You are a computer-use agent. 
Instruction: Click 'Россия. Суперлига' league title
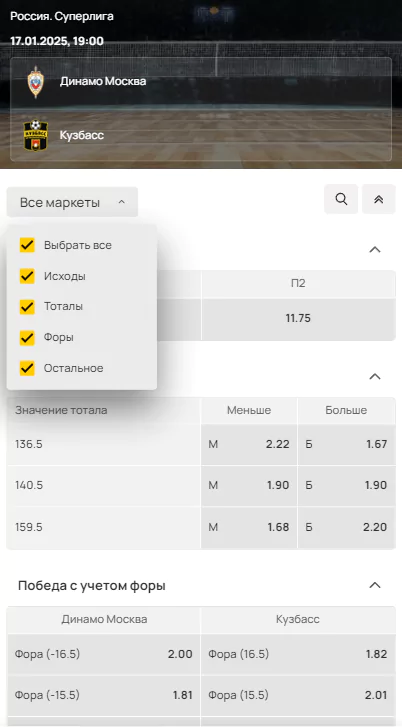point(62,17)
